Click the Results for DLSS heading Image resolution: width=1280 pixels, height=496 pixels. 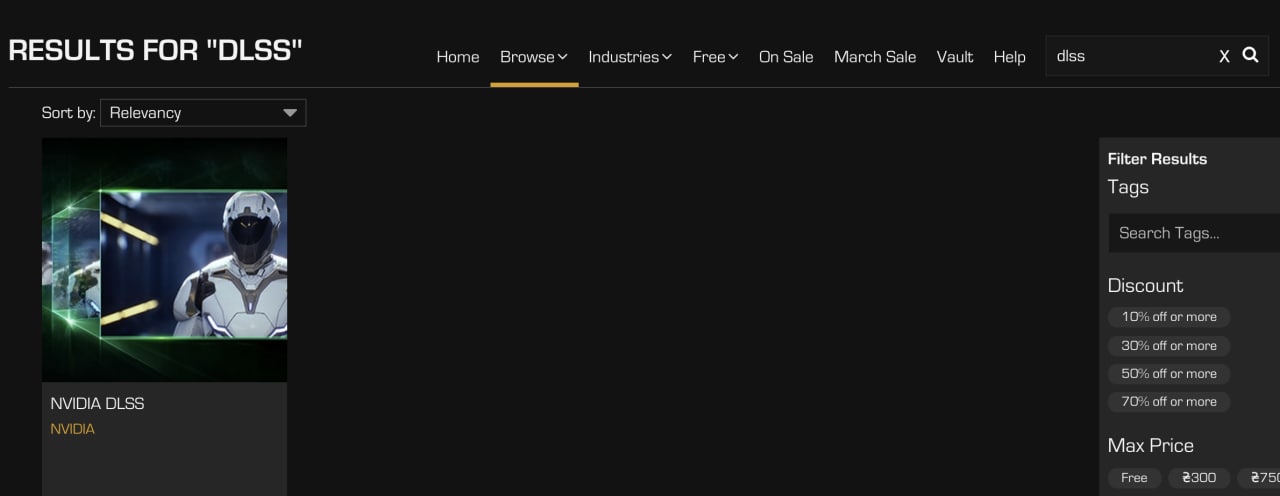click(155, 50)
